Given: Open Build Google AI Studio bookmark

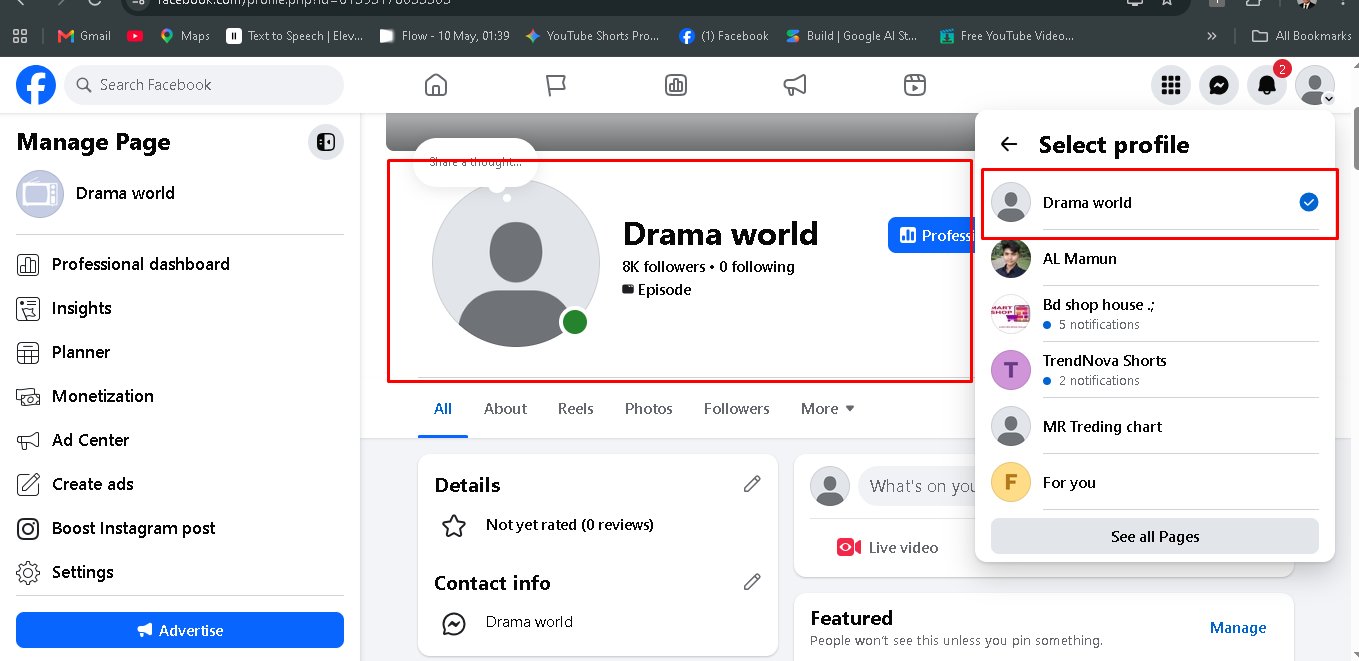Looking at the screenshot, I should click(852, 35).
